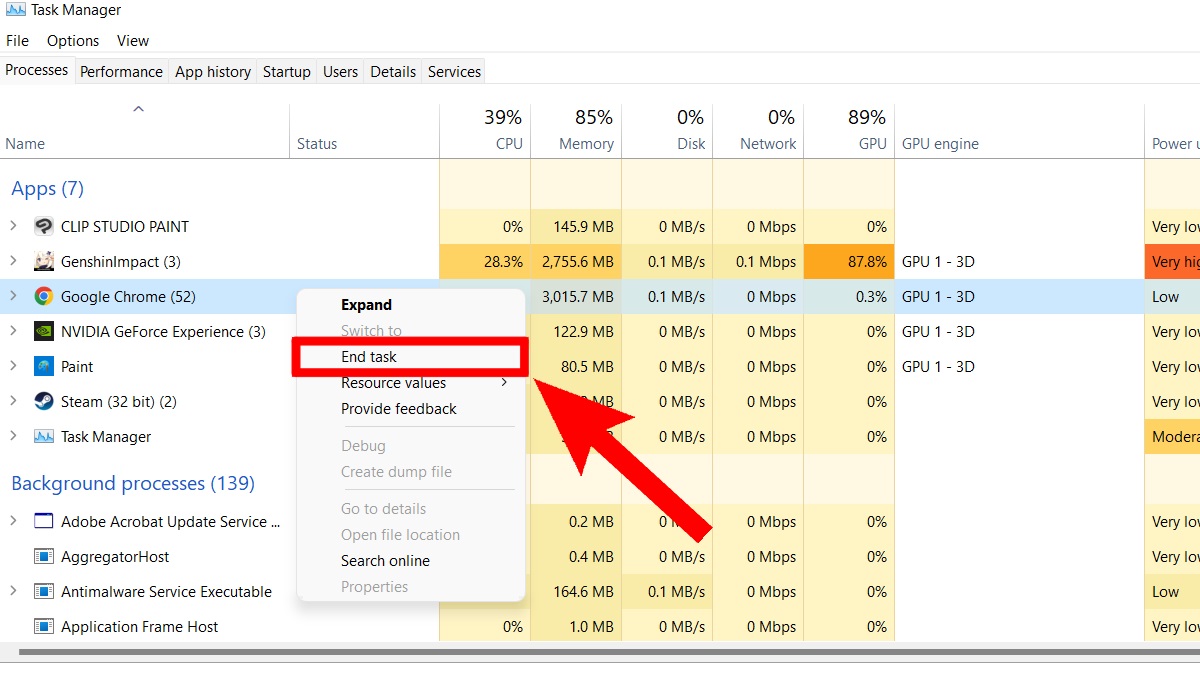
Task: Click the NVIDIA GeForce Experience icon
Action: [x=43, y=332]
